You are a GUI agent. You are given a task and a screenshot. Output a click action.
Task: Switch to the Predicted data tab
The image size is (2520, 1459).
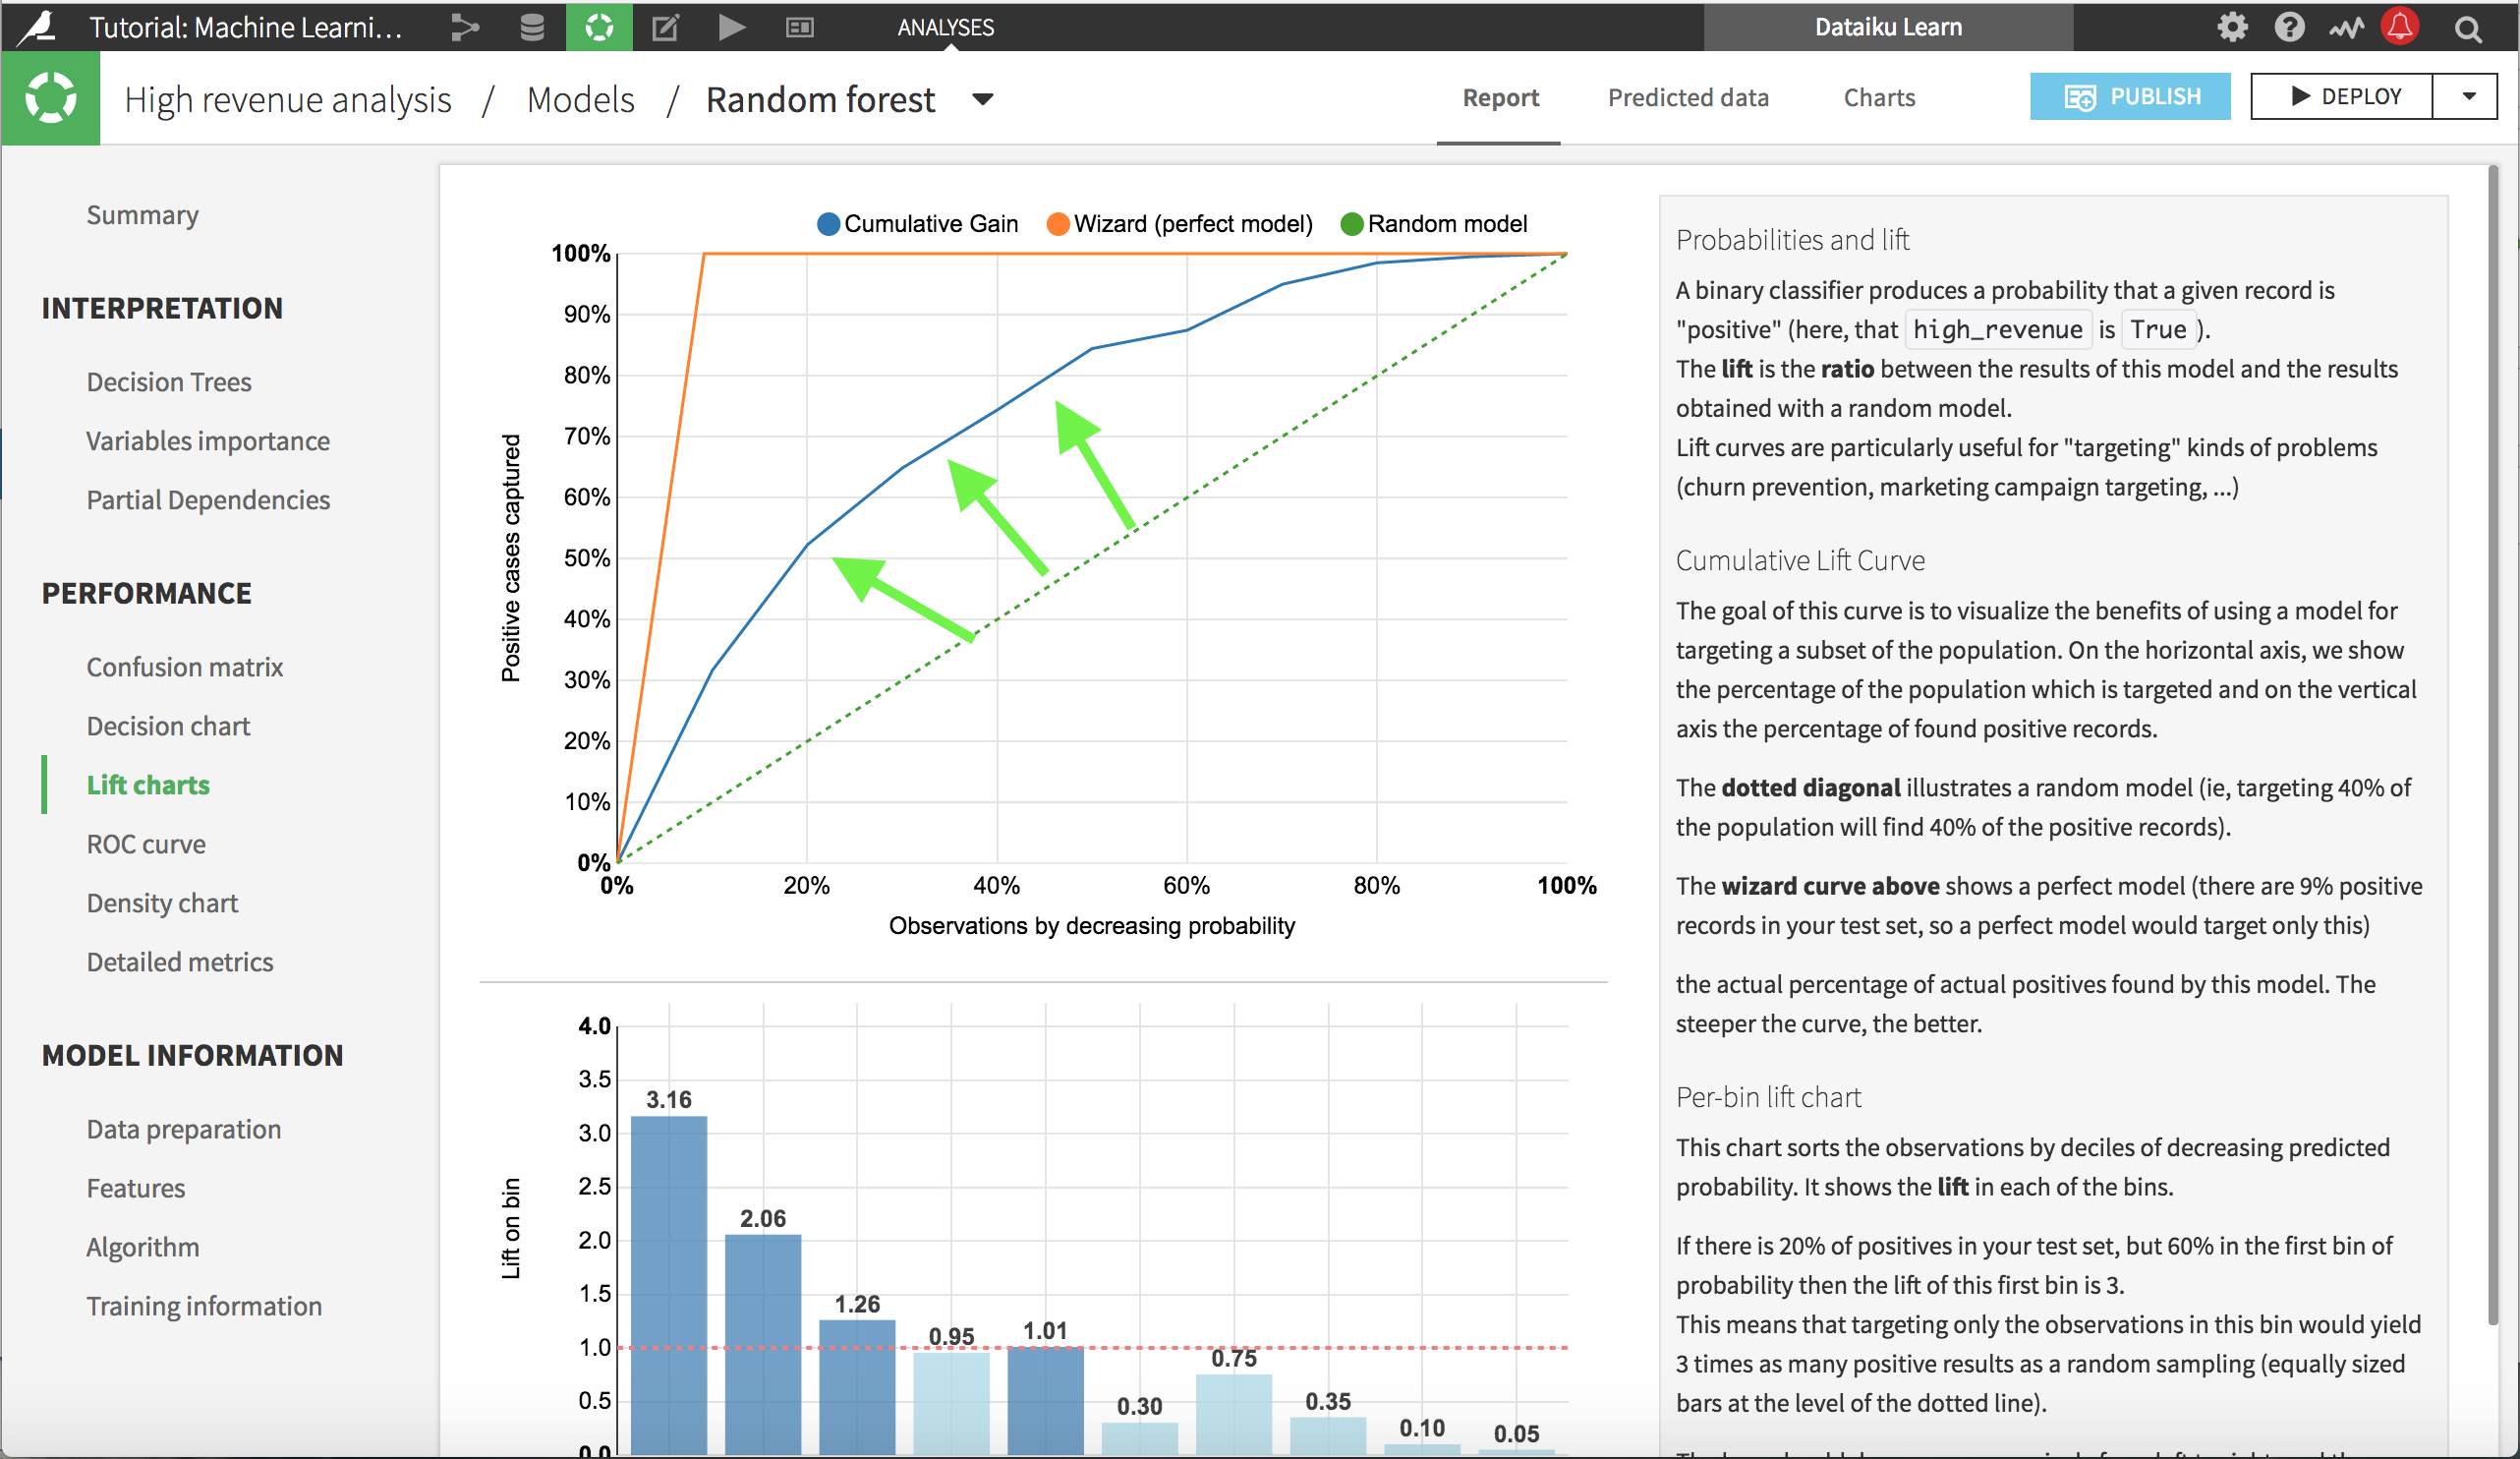1688,97
